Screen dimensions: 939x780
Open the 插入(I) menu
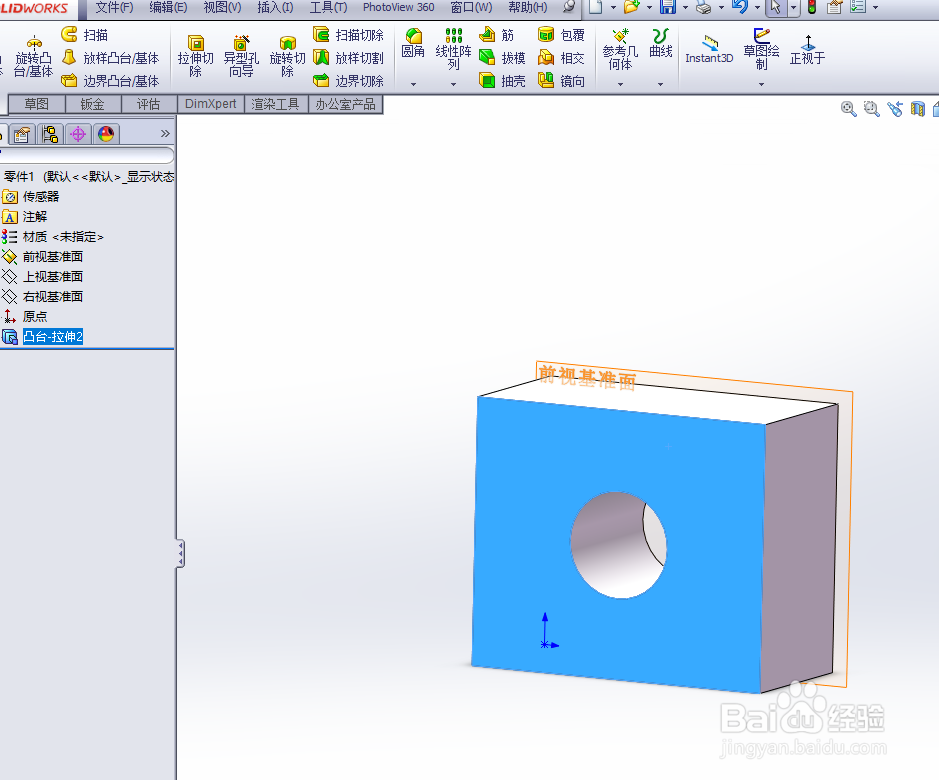(275, 7)
